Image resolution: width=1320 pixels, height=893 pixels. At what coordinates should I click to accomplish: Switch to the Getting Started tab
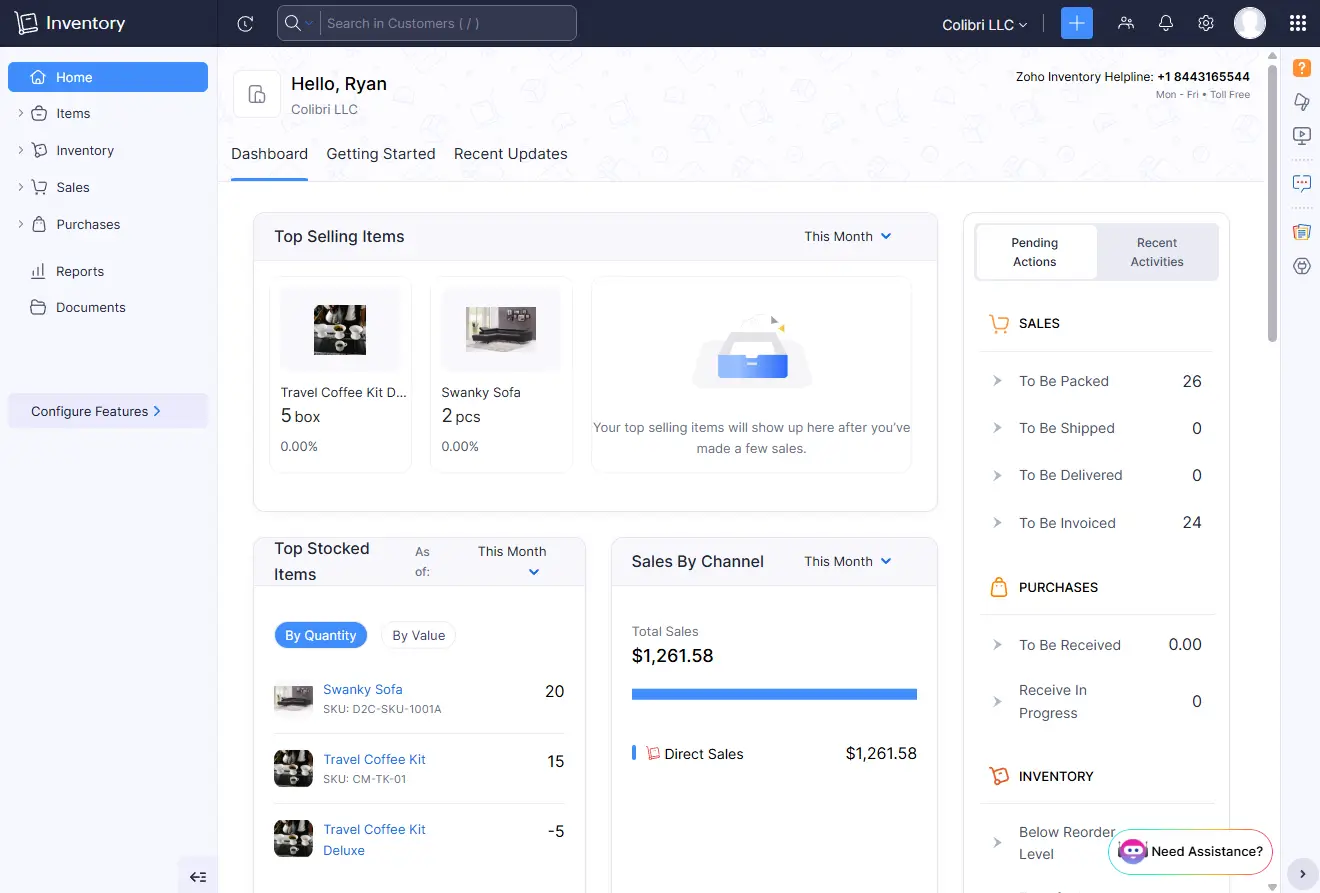[380, 153]
